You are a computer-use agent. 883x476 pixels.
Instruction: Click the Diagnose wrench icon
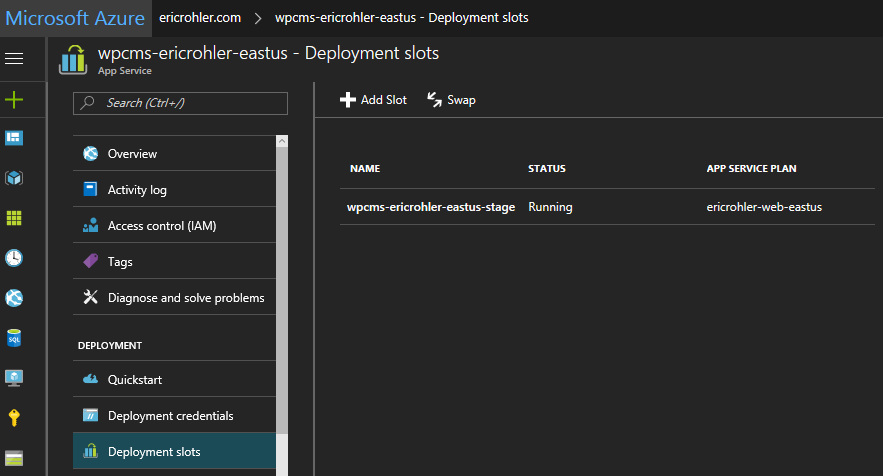click(91, 297)
